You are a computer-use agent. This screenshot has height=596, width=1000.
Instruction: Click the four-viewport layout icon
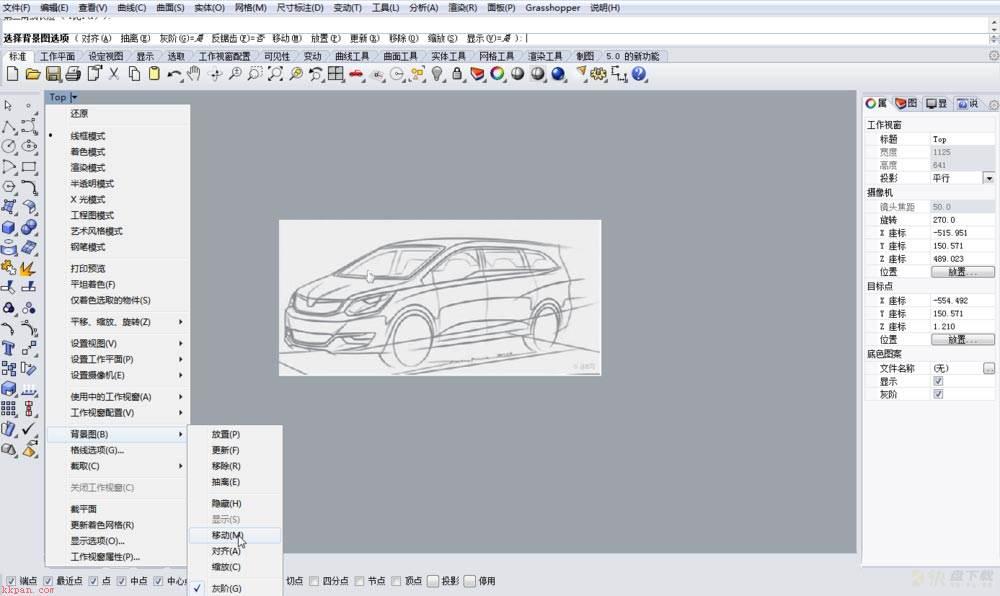tap(335, 74)
